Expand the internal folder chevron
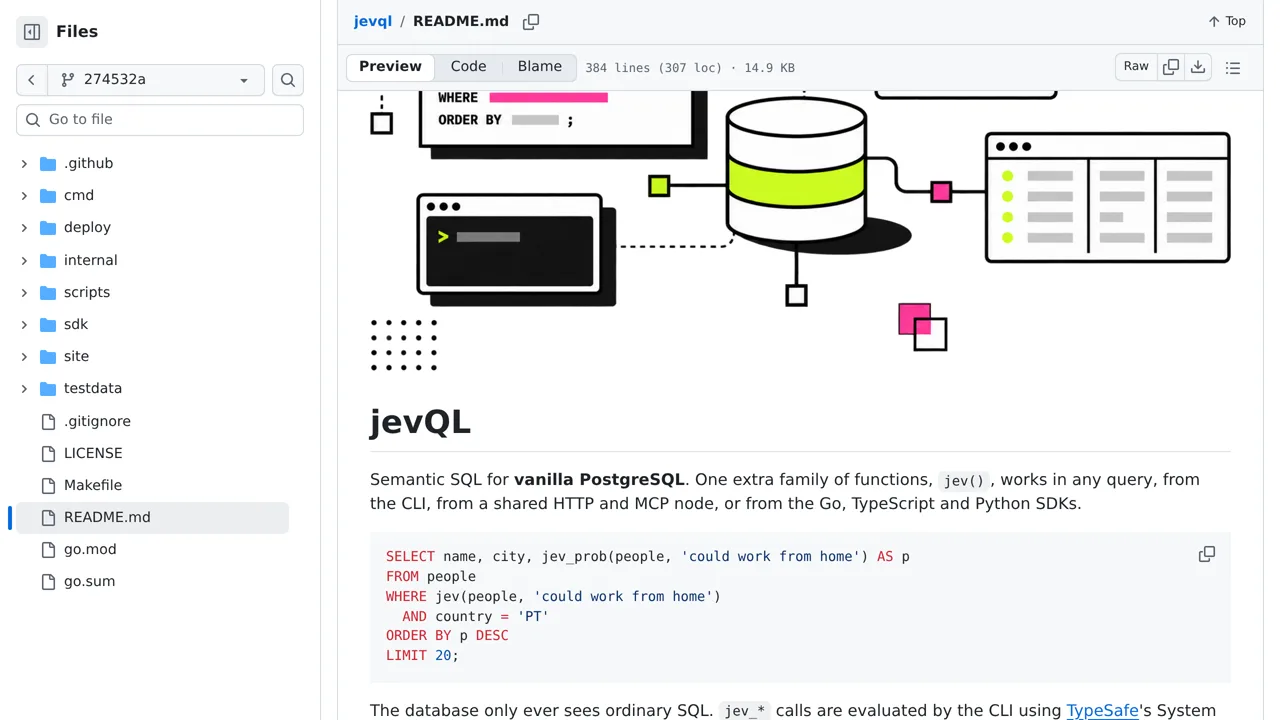The image size is (1280, 720). tap(24, 261)
